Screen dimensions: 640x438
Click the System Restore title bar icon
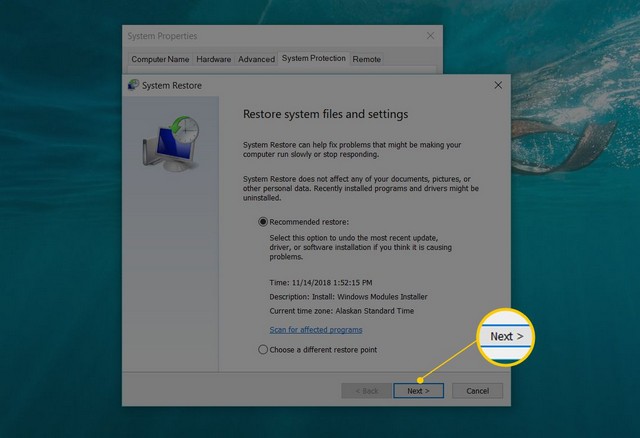click(x=133, y=85)
